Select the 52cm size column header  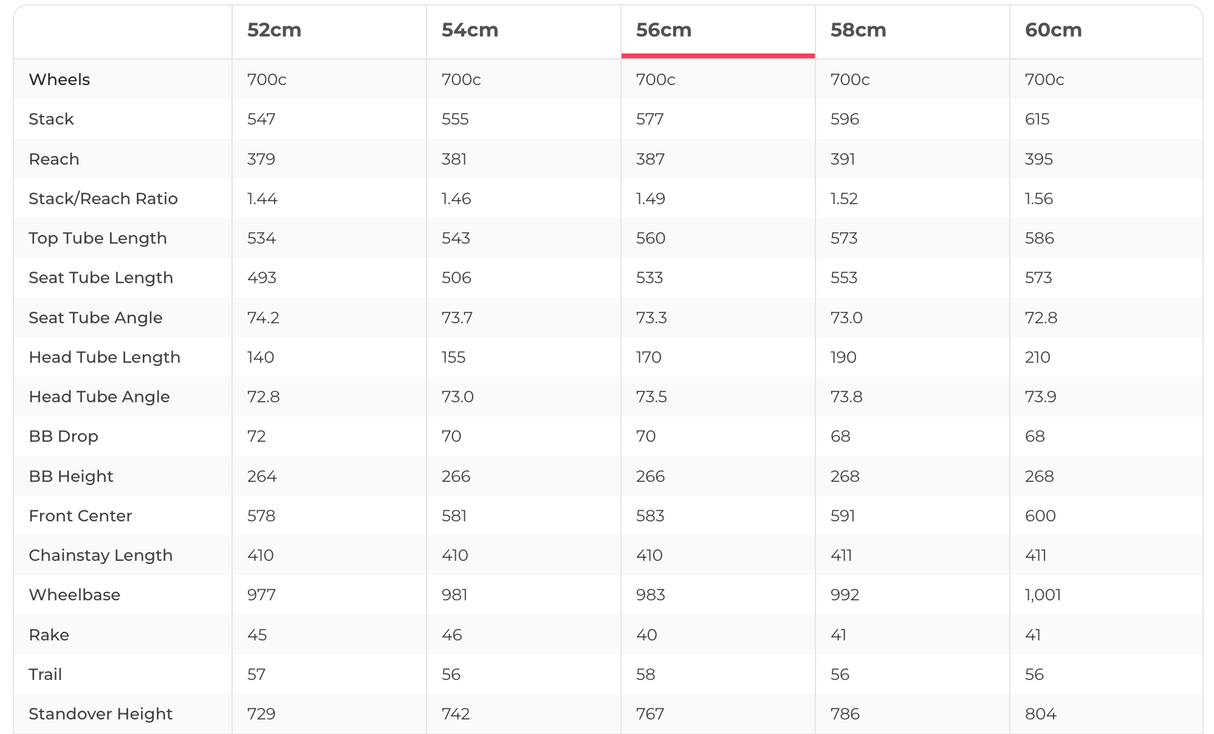(x=274, y=30)
